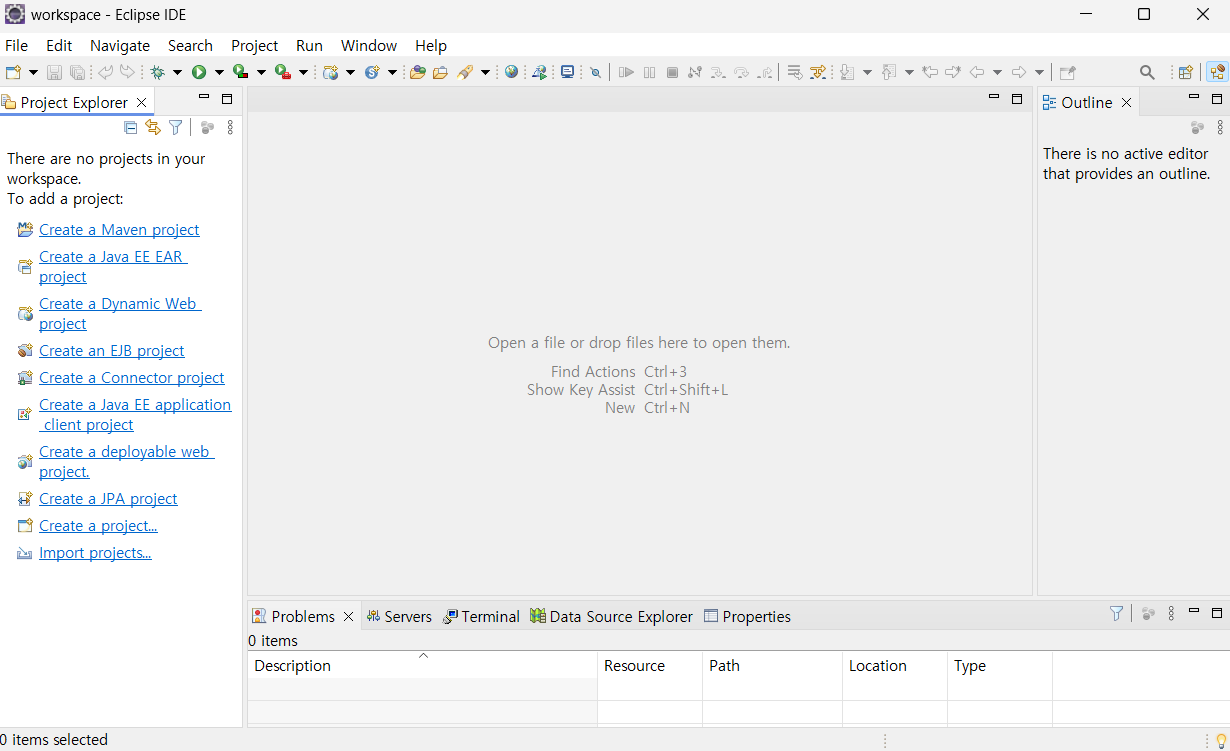Open dropdown arrow next to Search flashlight icon

[x=485, y=72]
